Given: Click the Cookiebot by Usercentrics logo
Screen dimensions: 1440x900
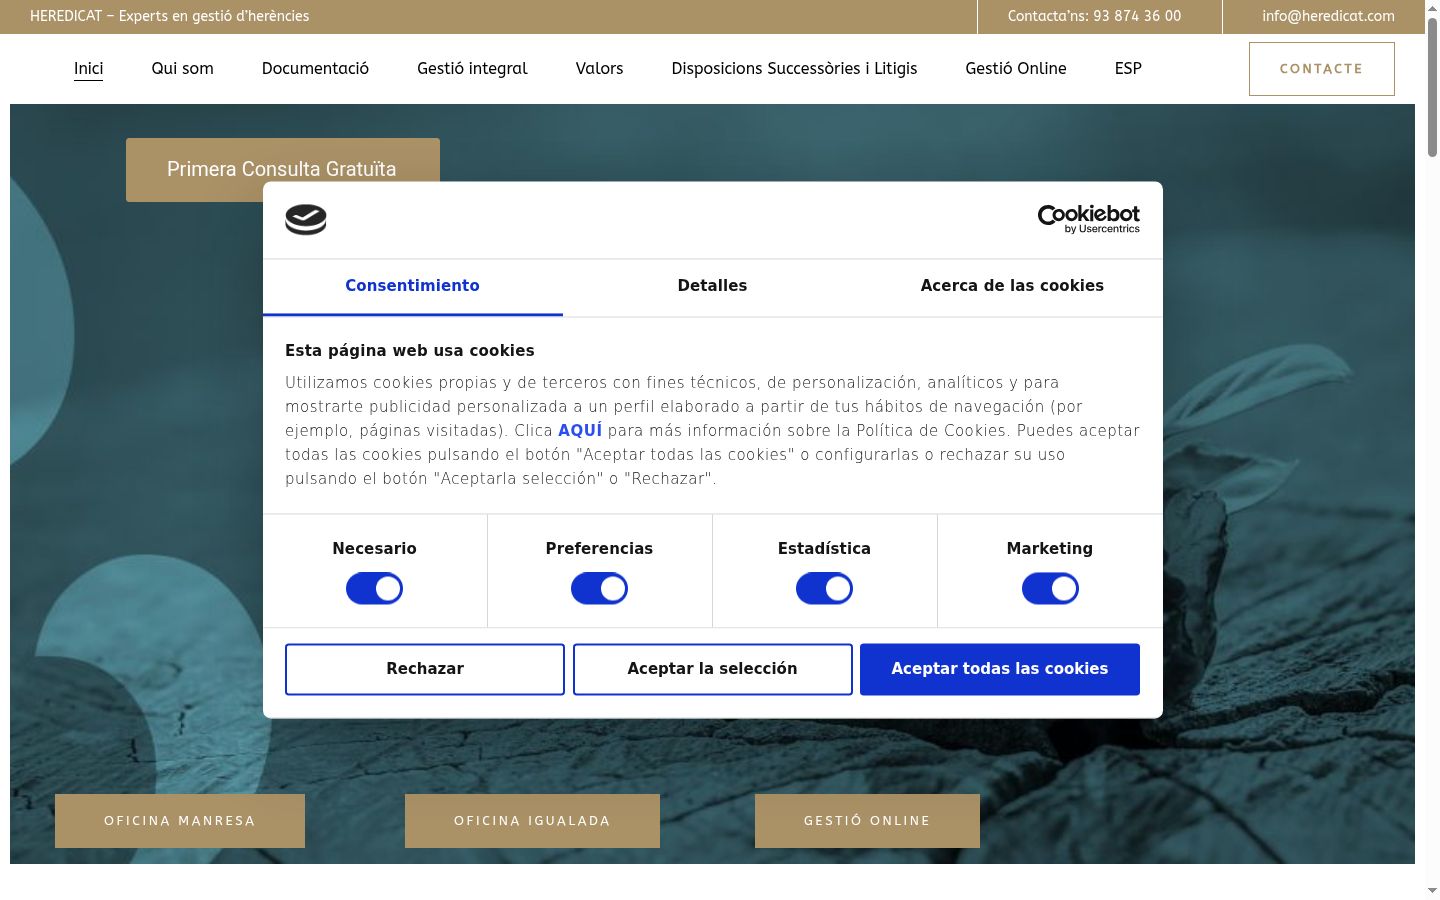Looking at the screenshot, I should [x=1088, y=219].
